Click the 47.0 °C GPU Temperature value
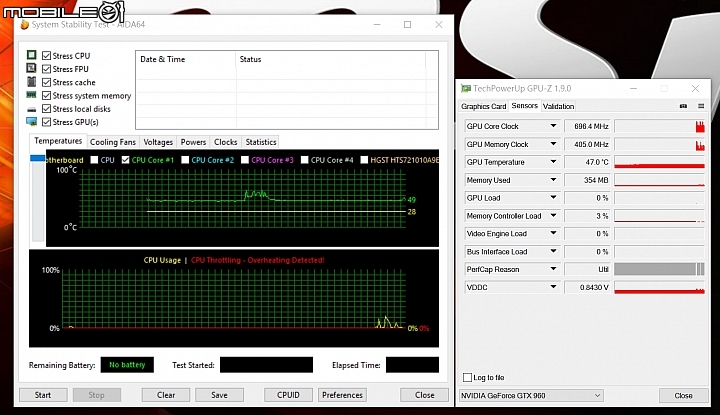The height and width of the screenshot is (415, 720). (587, 162)
